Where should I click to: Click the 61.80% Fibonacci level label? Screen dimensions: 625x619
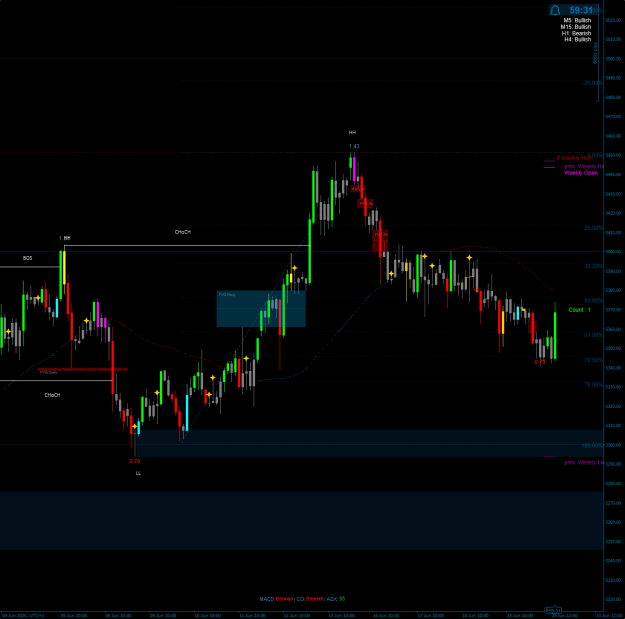(x=594, y=335)
